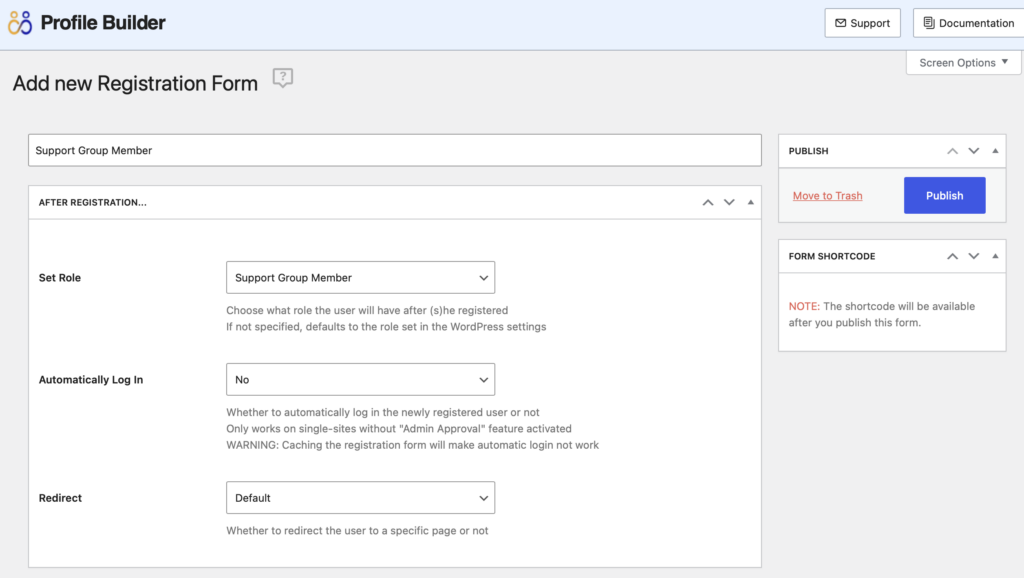Open the Documentation button
The height and width of the screenshot is (578, 1024).
pos(969,23)
